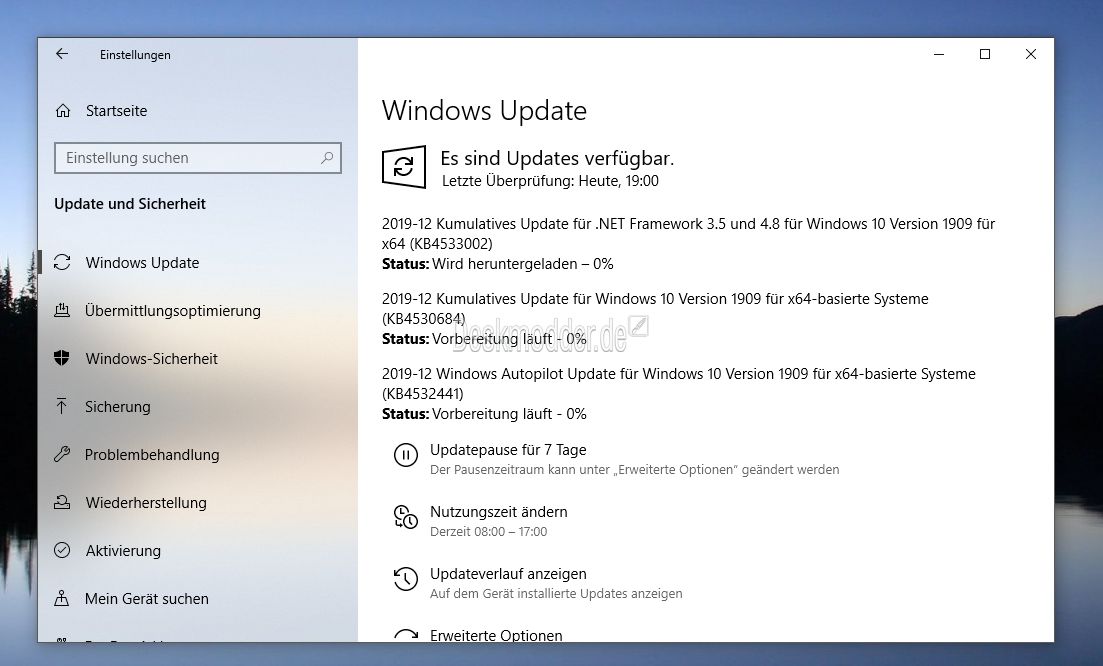
Task: Click the Pausenzeitraum description under Updatepause
Action: 635,469
